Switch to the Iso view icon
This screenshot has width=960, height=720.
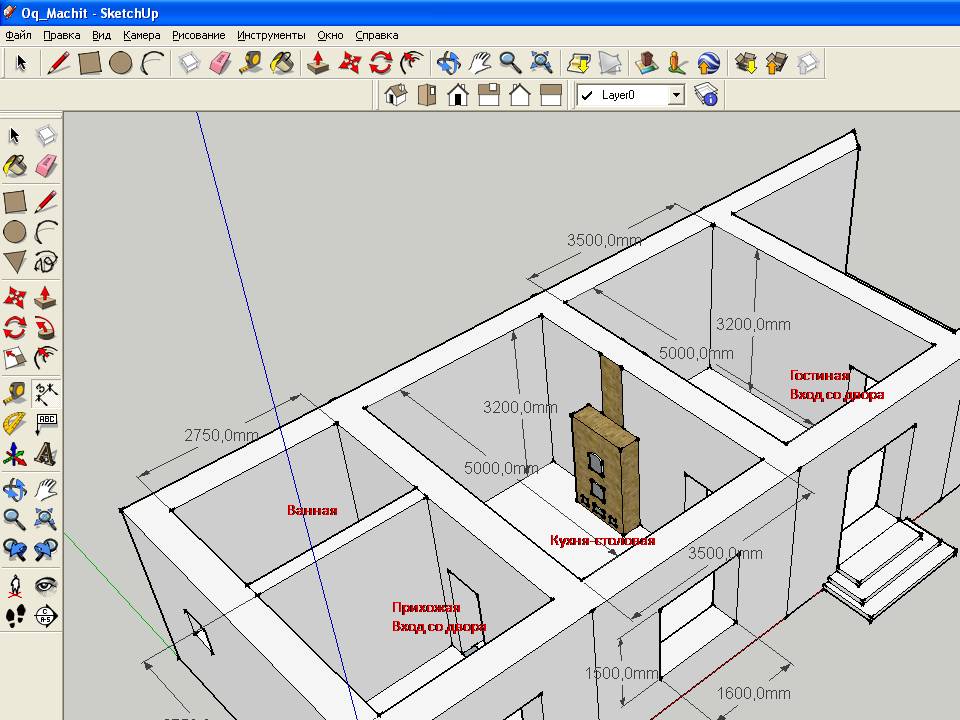[396, 95]
